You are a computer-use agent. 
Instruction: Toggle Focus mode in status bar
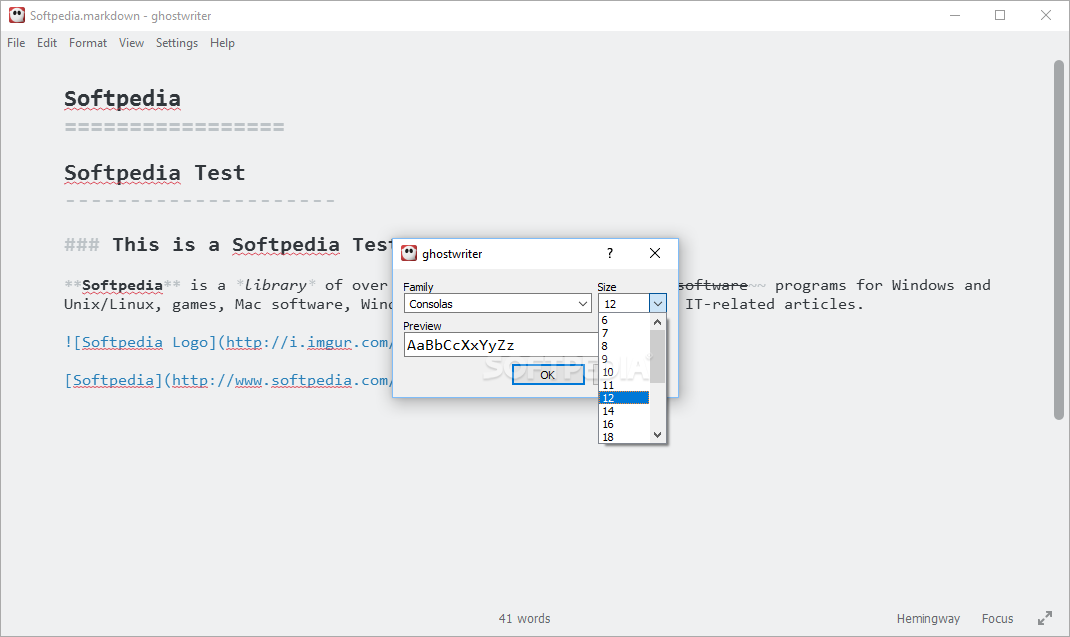[997, 619]
